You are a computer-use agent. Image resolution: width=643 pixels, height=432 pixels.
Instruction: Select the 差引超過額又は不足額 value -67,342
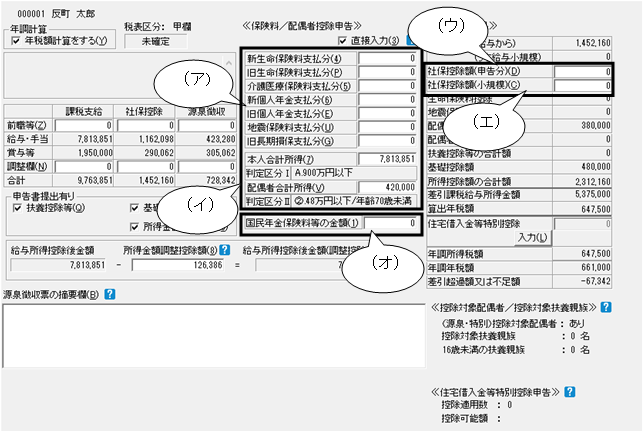[596, 281]
